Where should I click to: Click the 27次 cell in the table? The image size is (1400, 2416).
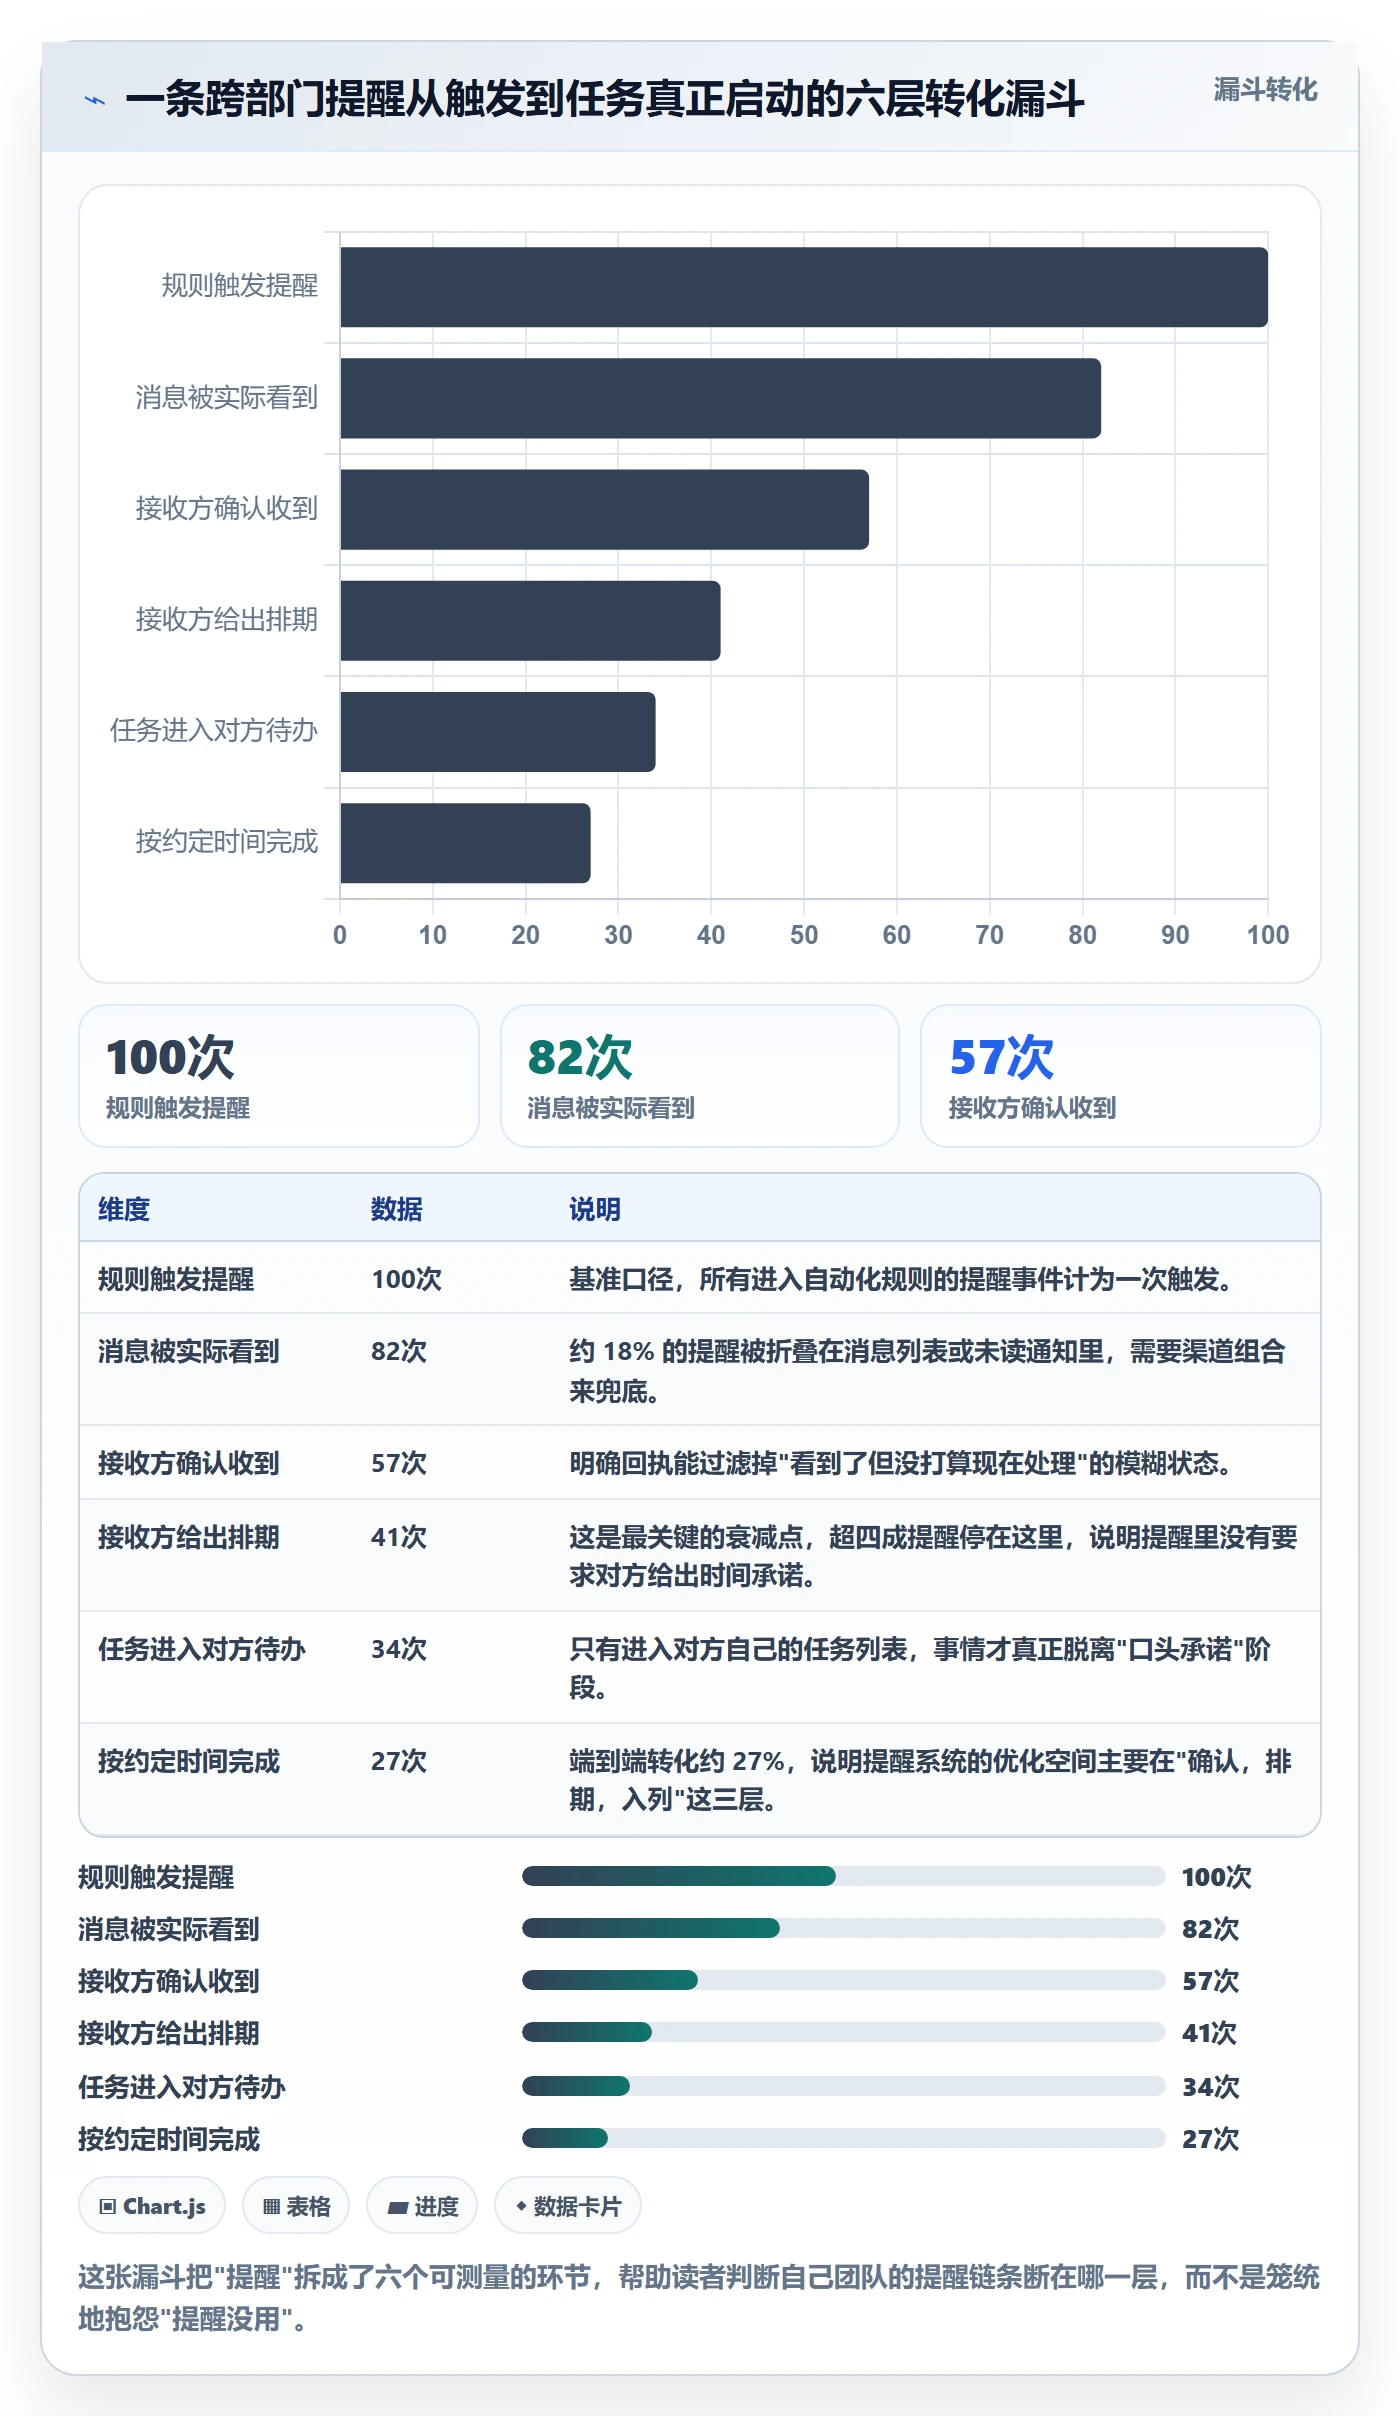[399, 1761]
